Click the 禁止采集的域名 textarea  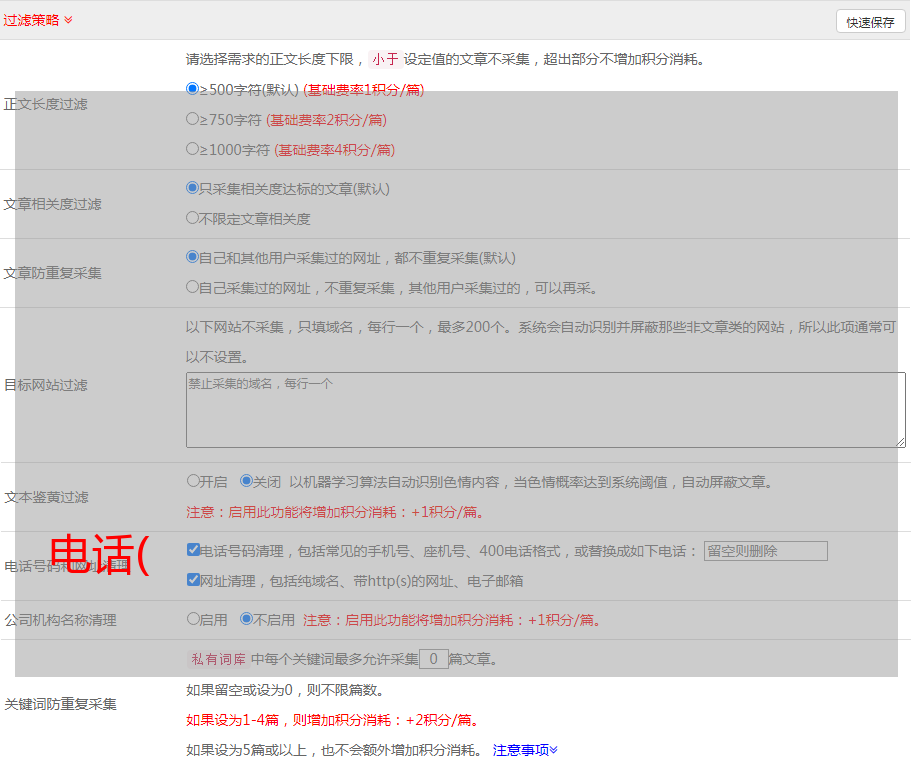click(x=546, y=410)
